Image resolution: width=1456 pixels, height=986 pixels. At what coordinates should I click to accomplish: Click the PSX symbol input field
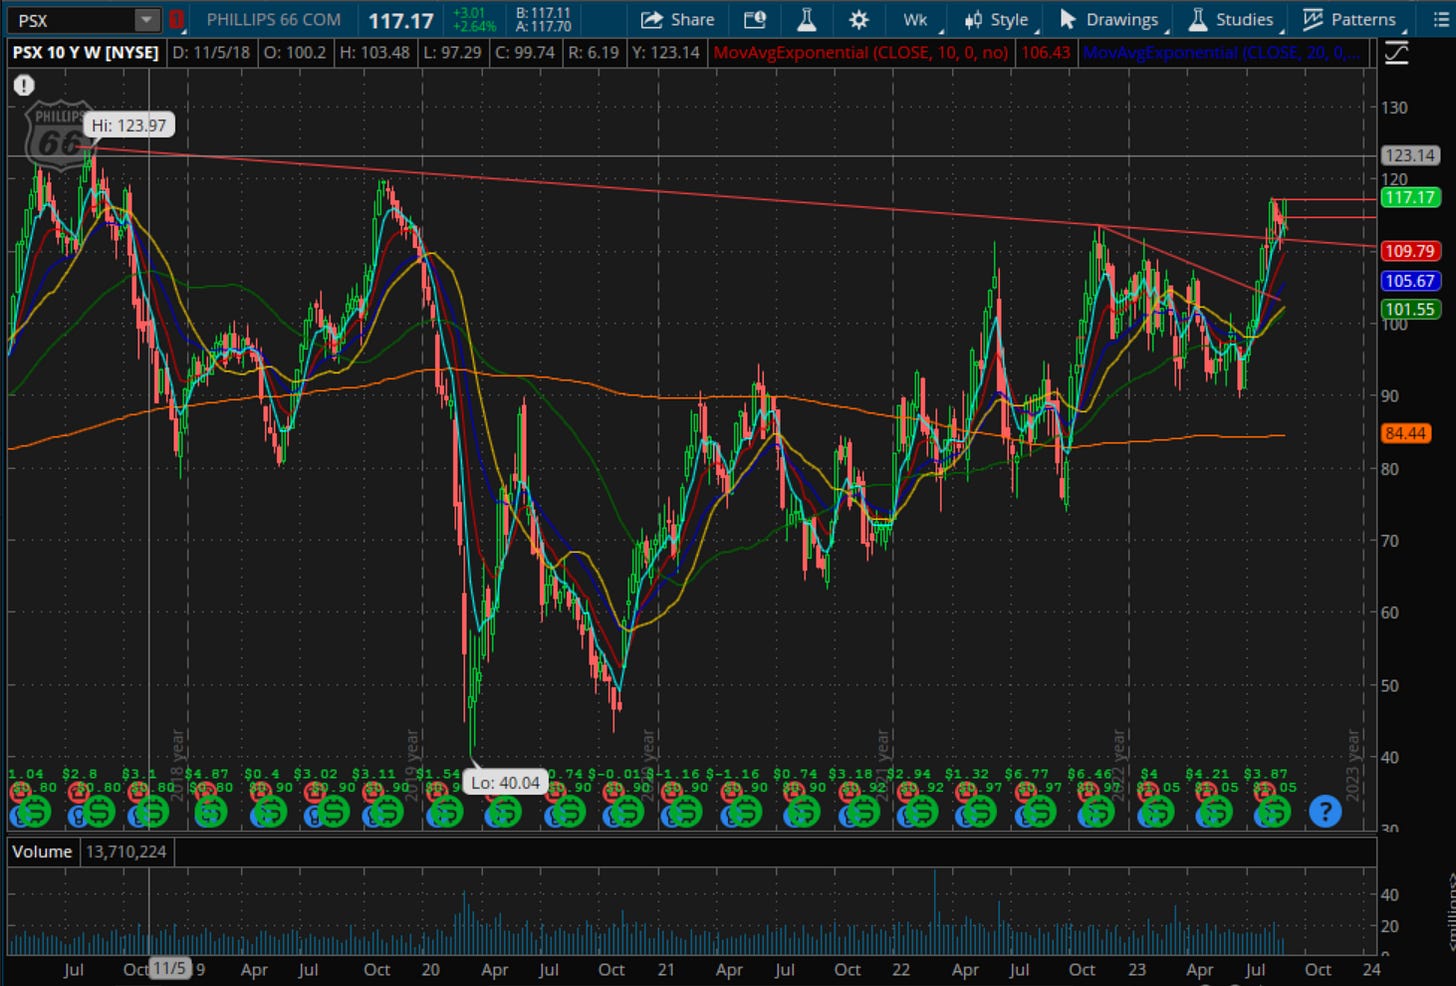tap(72, 20)
